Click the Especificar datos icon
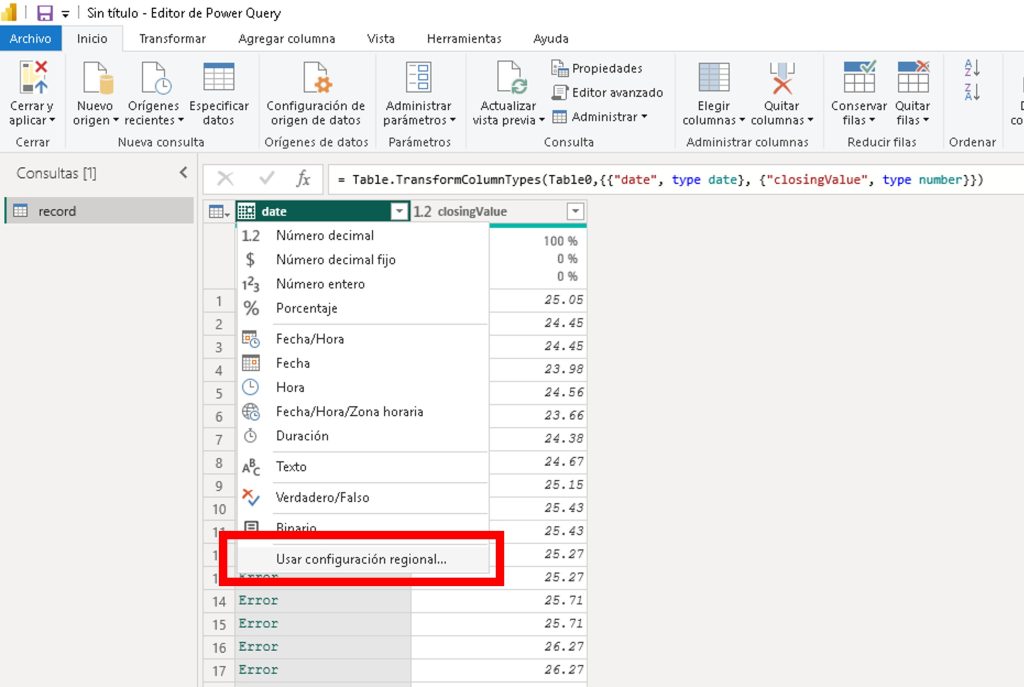 pos(218,80)
